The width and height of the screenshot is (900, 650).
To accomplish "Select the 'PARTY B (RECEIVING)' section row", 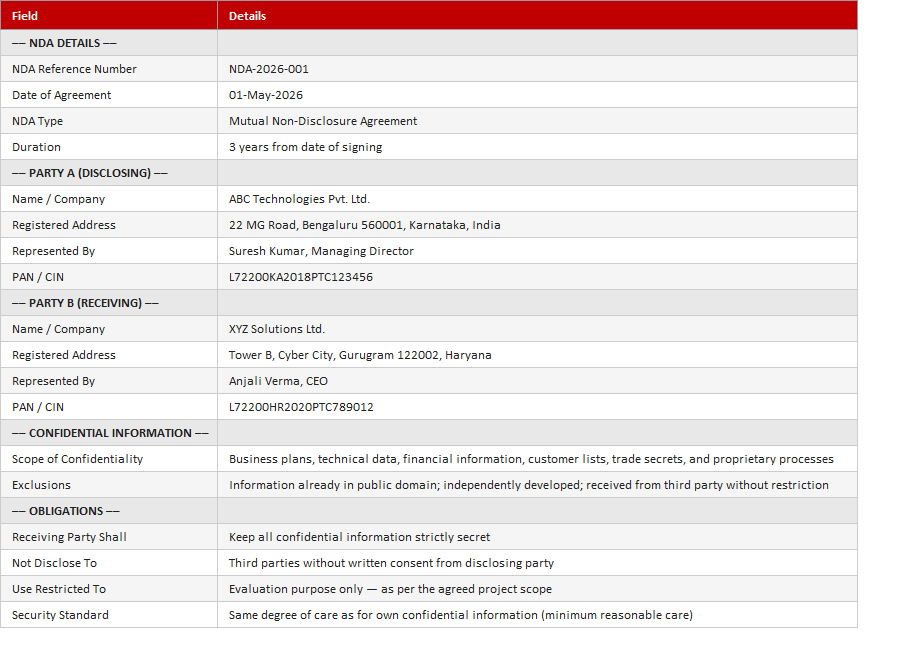I will [429, 303].
